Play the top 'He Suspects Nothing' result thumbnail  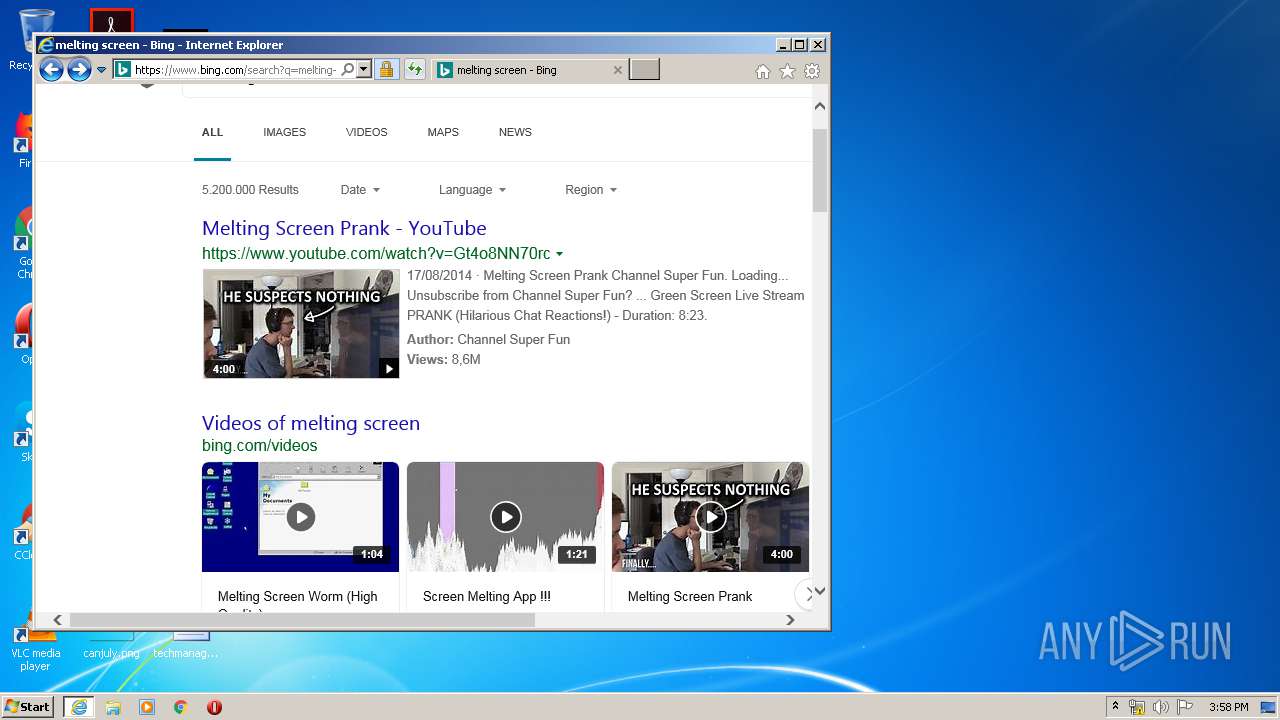coord(301,323)
